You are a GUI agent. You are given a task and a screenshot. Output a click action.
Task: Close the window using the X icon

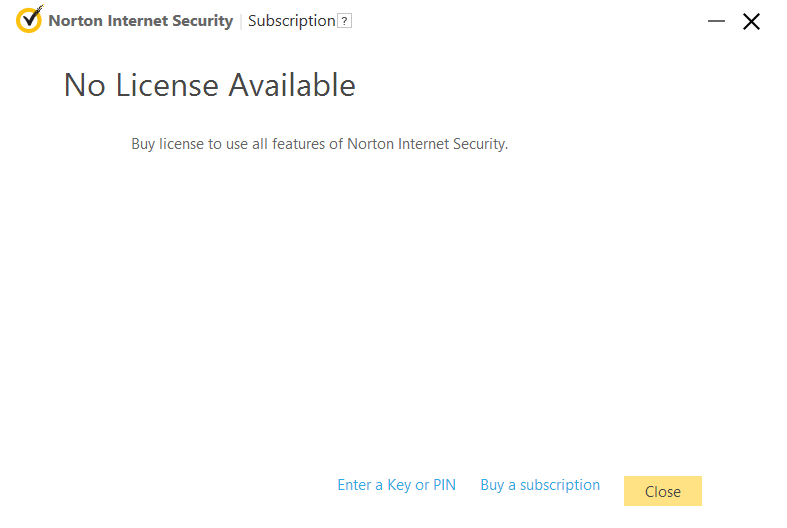click(751, 22)
